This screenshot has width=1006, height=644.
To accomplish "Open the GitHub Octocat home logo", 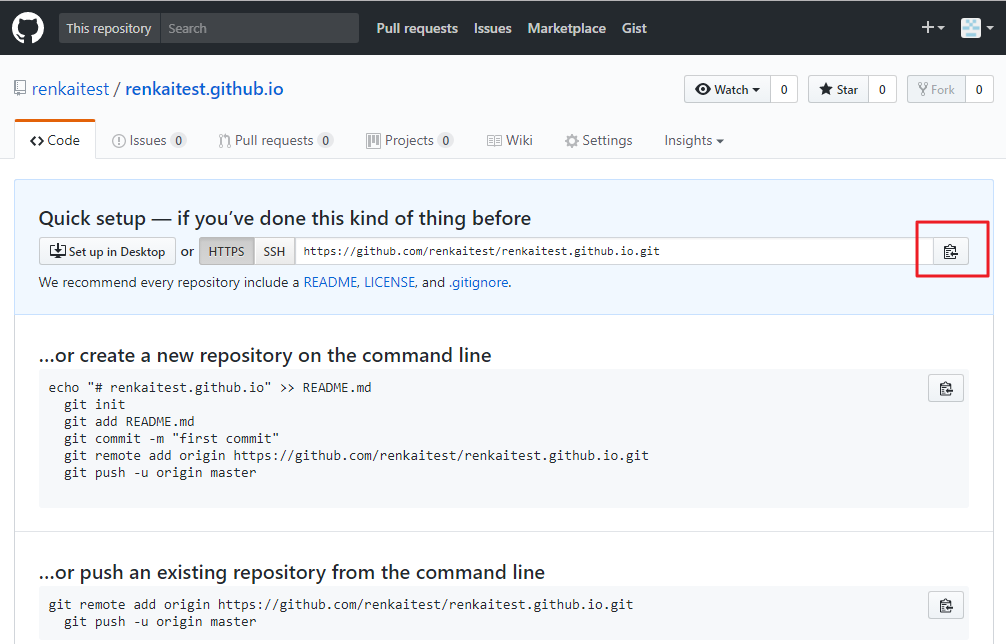I will 28,28.
